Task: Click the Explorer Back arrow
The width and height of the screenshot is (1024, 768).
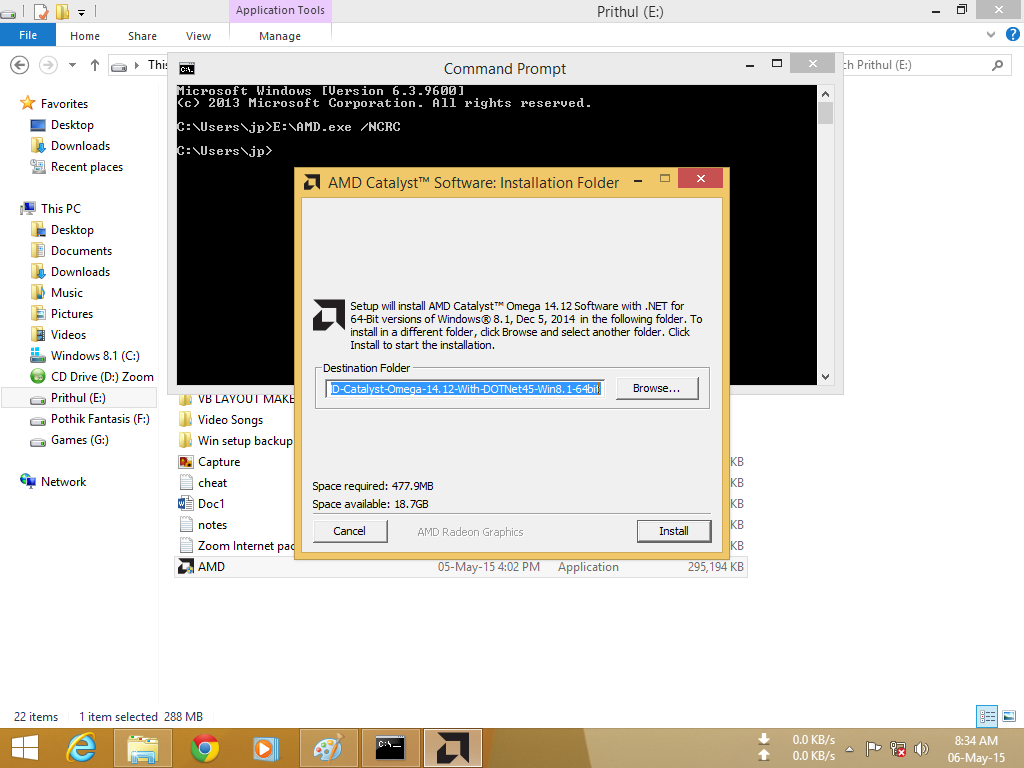Action: point(20,65)
